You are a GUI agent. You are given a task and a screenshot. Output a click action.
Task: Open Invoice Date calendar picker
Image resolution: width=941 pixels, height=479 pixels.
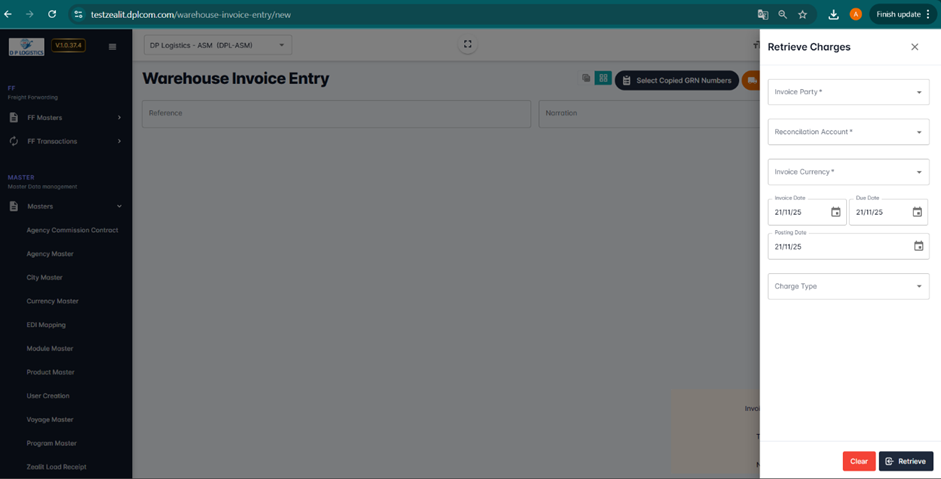pyautogui.click(x=836, y=212)
